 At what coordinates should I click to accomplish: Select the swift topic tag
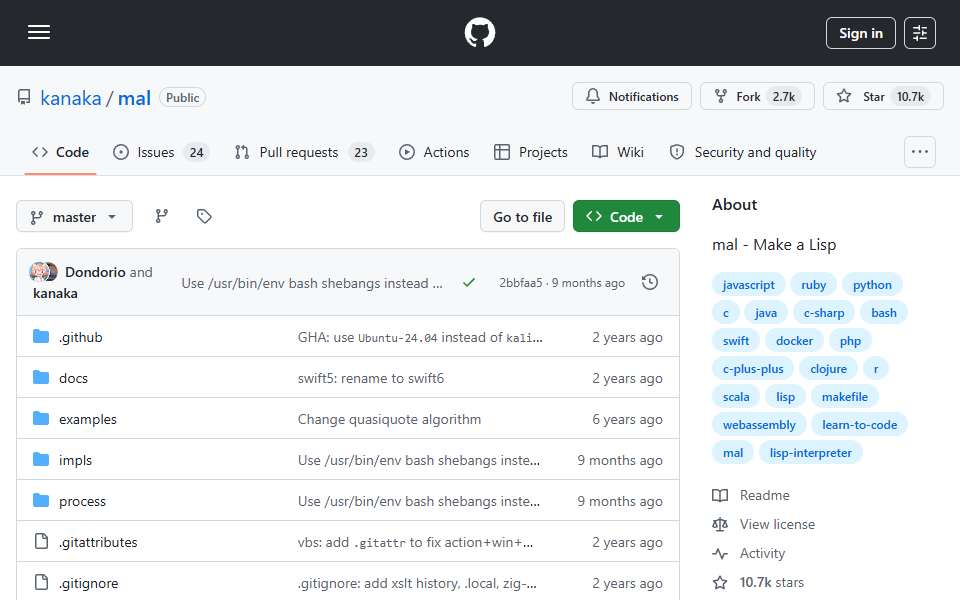click(735, 341)
